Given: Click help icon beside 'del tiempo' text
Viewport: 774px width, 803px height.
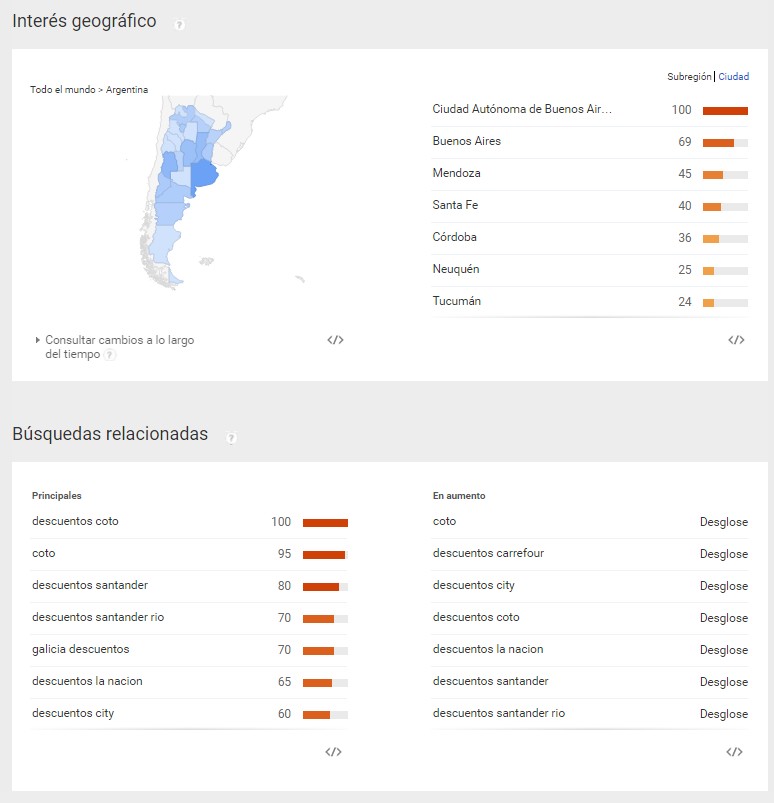Looking at the screenshot, I should pyautogui.click(x=110, y=355).
